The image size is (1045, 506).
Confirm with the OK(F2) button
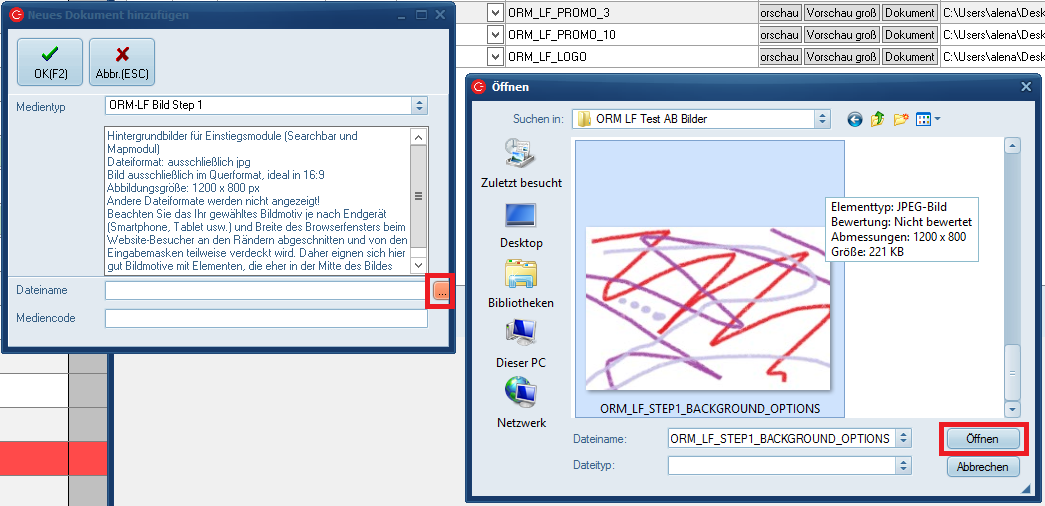49,62
